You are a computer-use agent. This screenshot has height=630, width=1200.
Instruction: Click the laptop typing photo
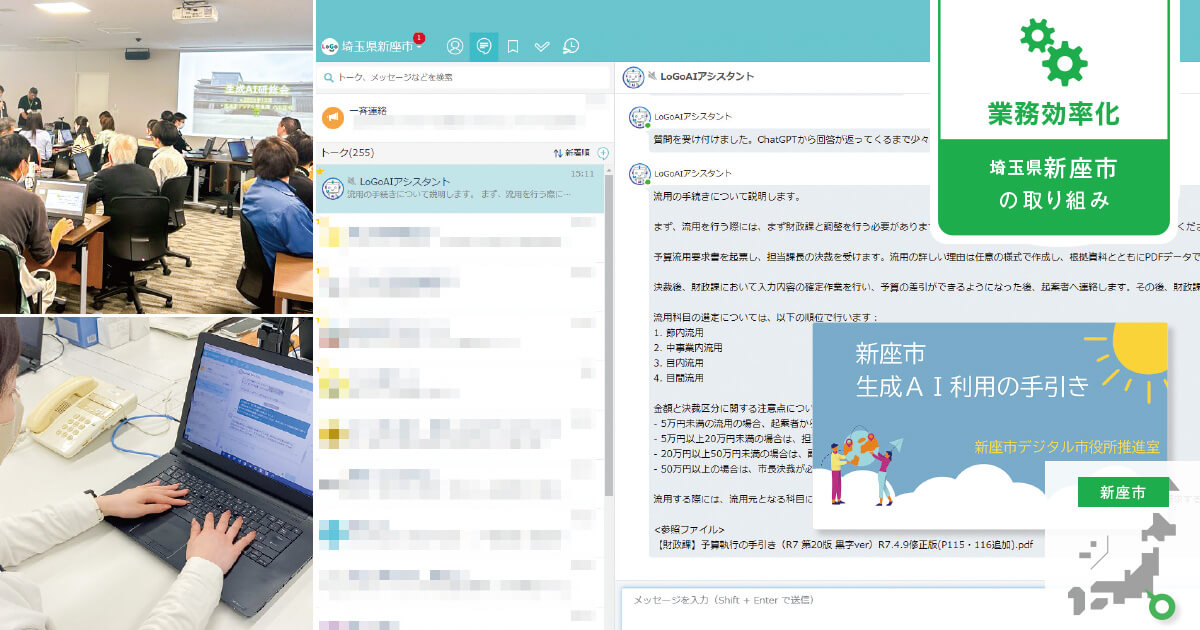pos(156,474)
